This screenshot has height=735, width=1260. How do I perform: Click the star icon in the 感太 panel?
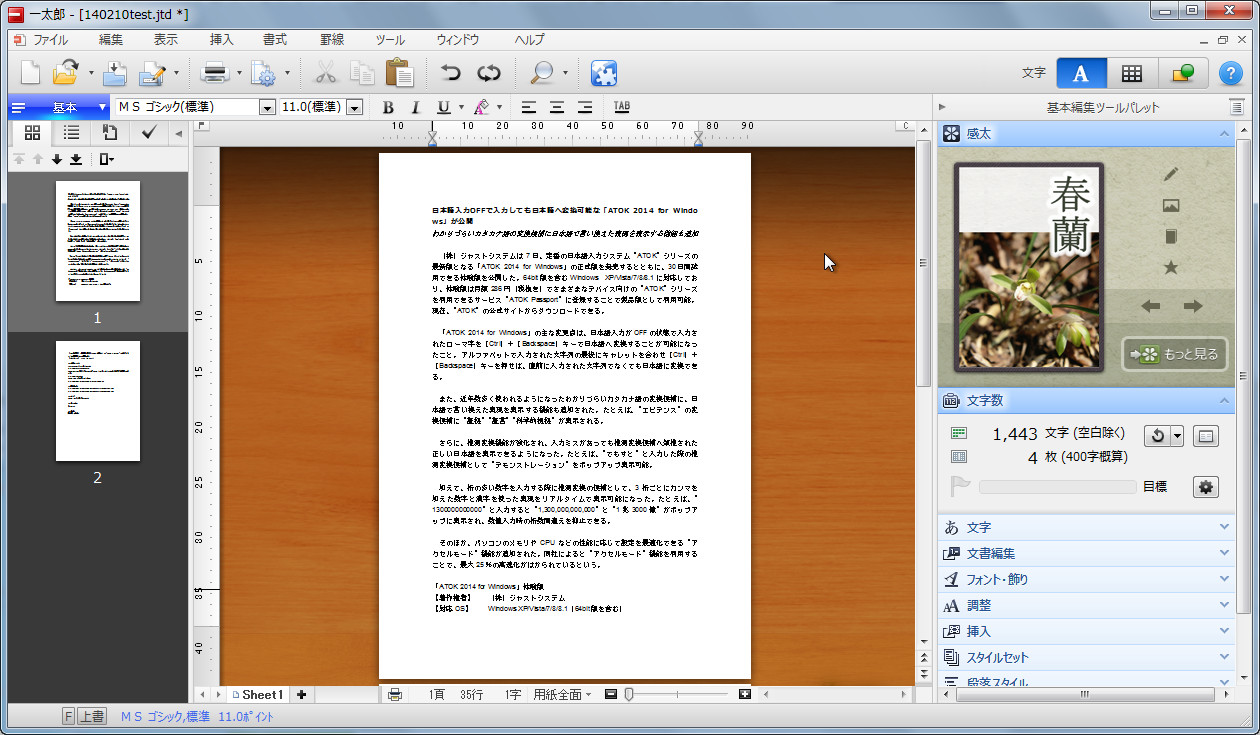[x=1170, y=268]
